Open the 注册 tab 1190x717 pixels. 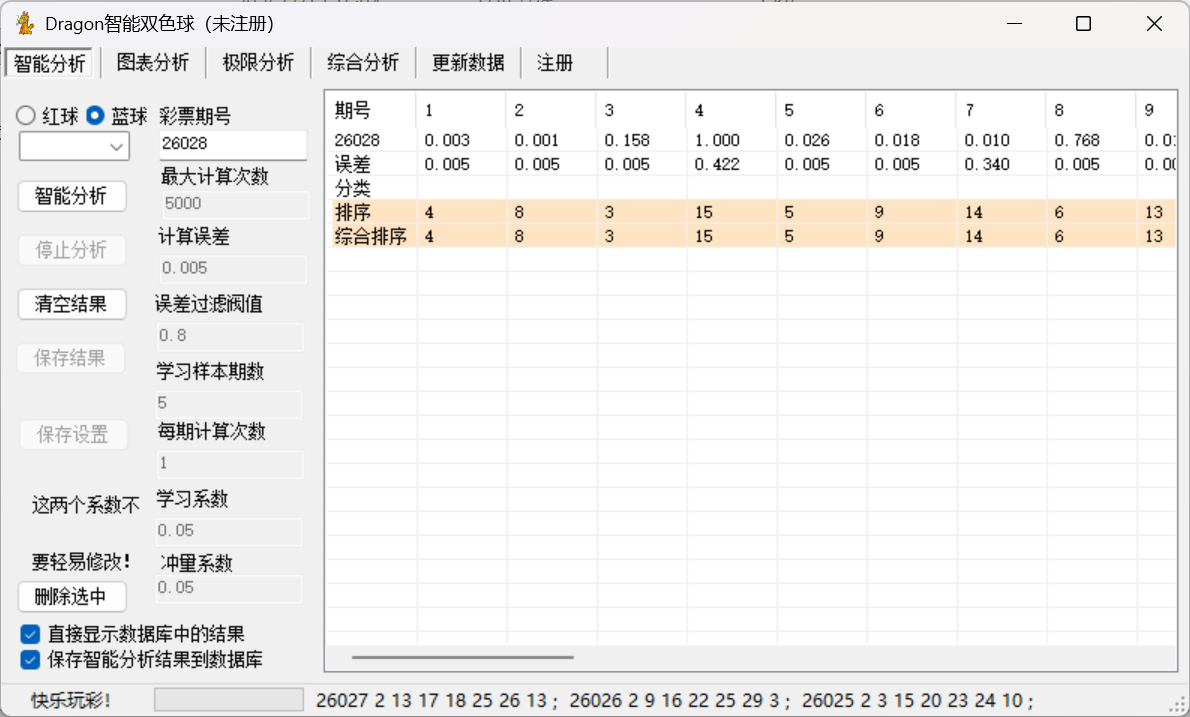point(555,63)
